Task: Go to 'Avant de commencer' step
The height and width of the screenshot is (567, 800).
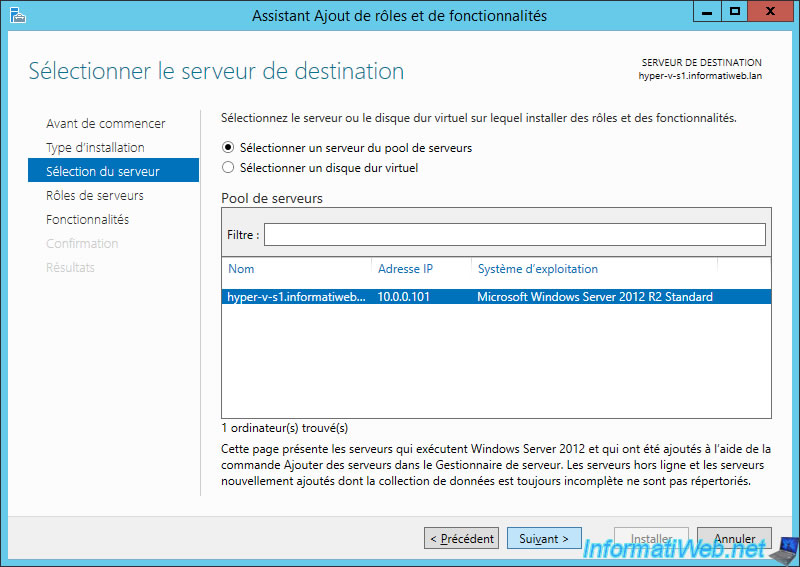Action: click(106, 124)
